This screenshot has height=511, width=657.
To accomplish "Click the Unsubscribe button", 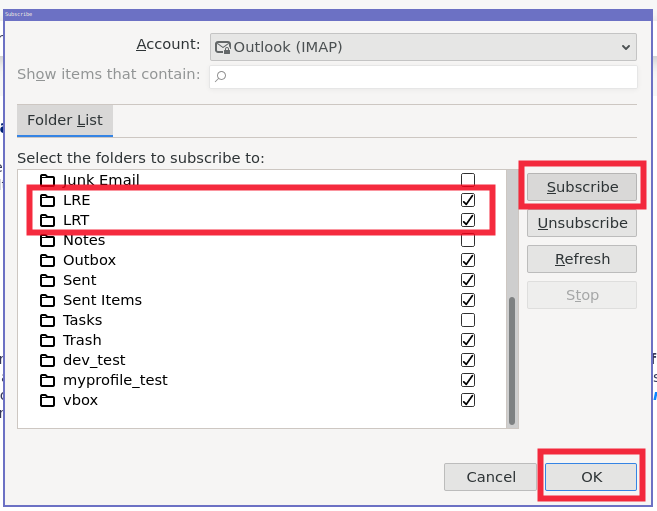I will click(x=582, y=223).
